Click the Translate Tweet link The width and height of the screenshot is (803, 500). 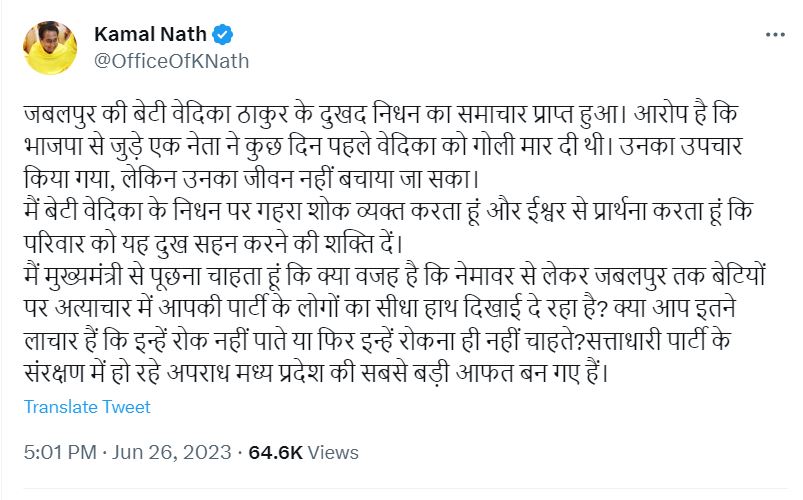click(x=87, y=407)
